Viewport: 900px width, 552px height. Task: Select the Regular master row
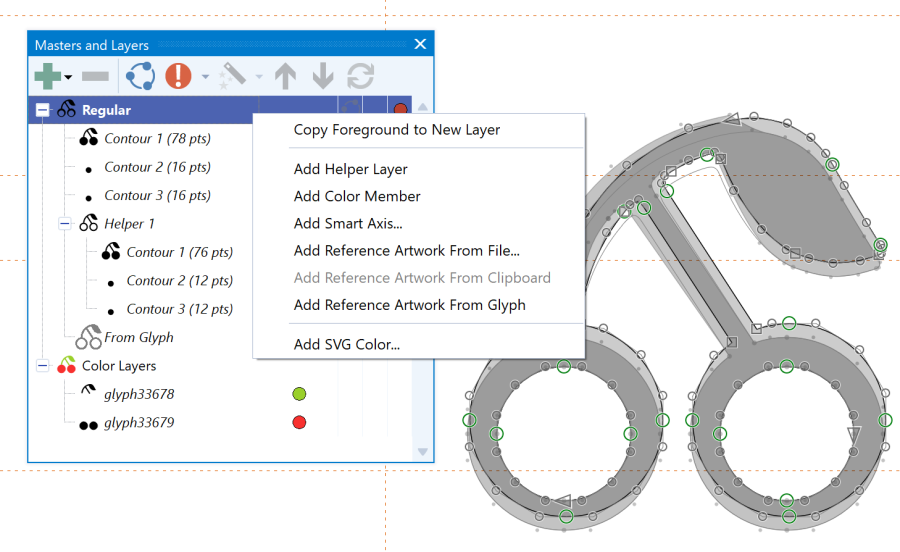point(220,110)
